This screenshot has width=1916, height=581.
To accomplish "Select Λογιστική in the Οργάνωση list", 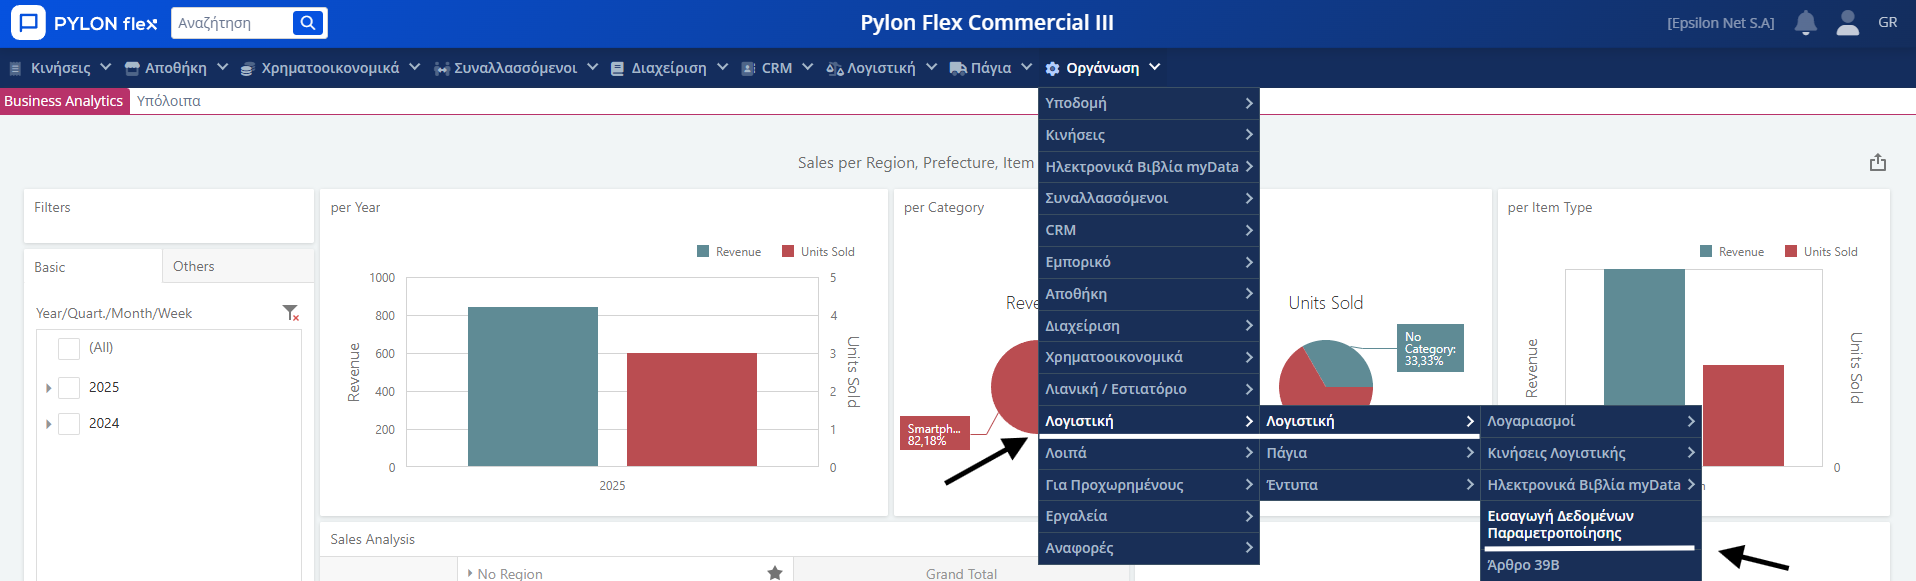I will (x=1148, y=421).
